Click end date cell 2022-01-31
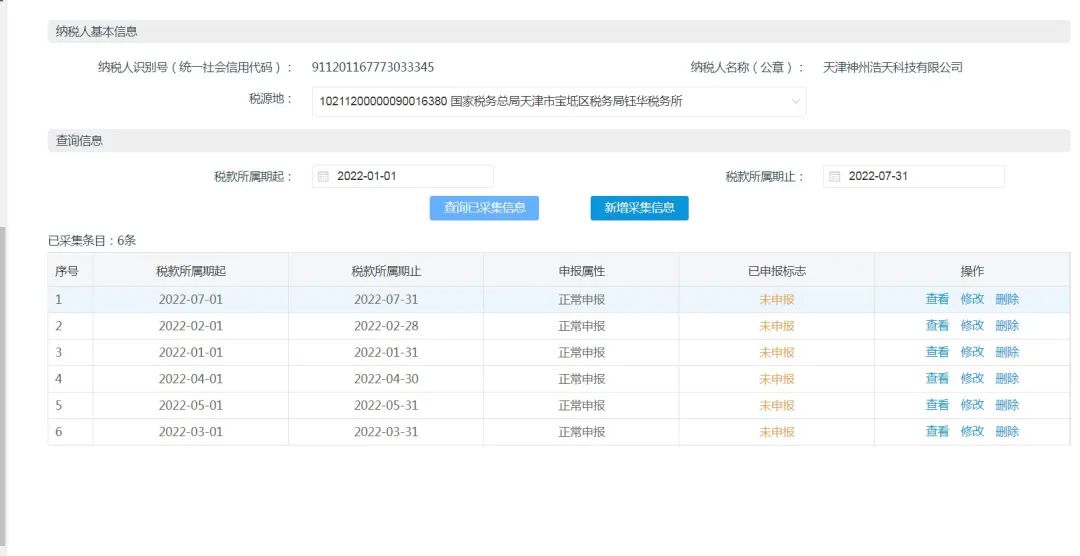 [386, 352]
